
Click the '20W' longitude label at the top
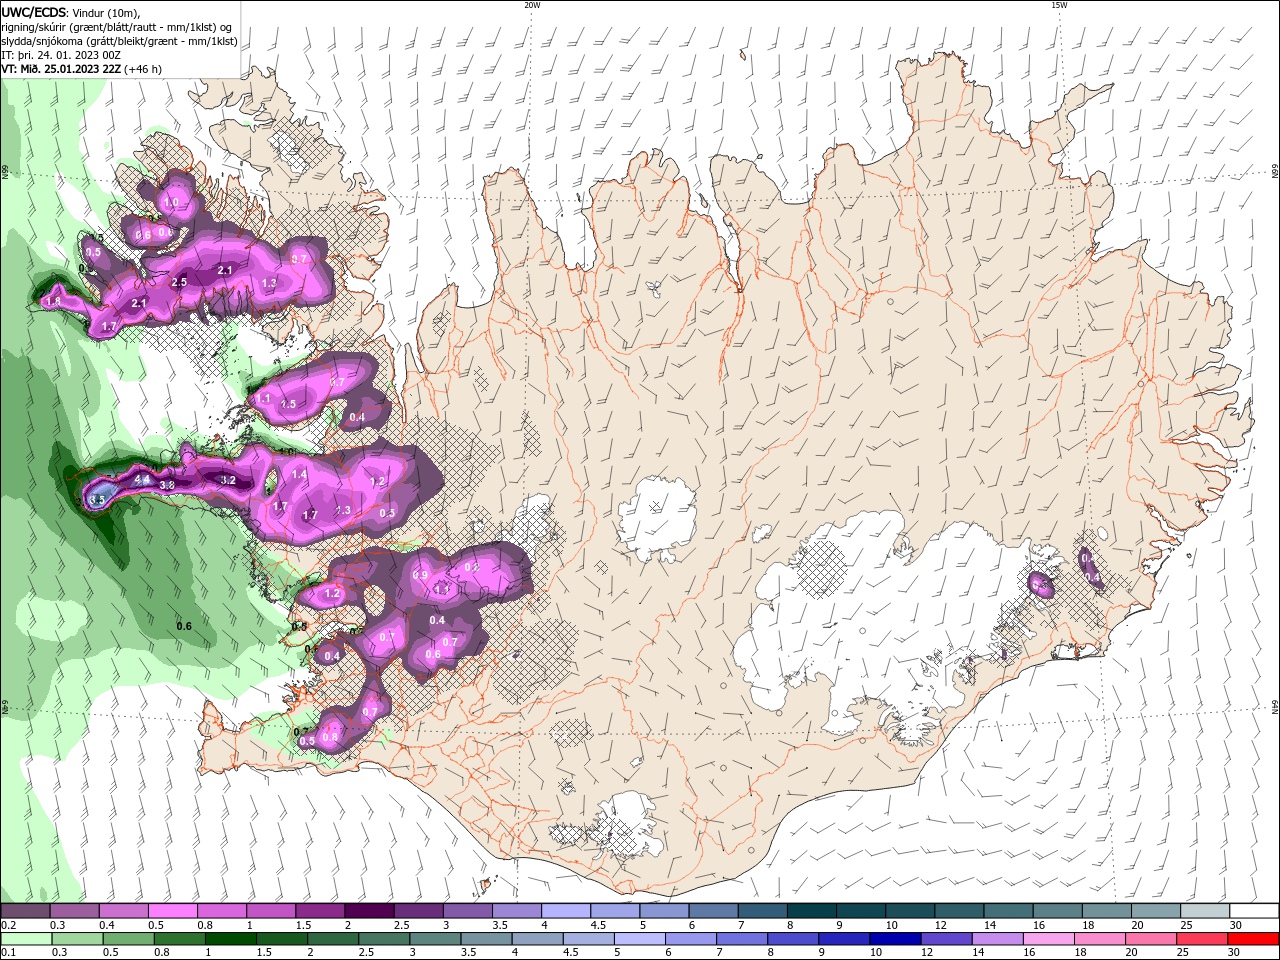[532, 4]
